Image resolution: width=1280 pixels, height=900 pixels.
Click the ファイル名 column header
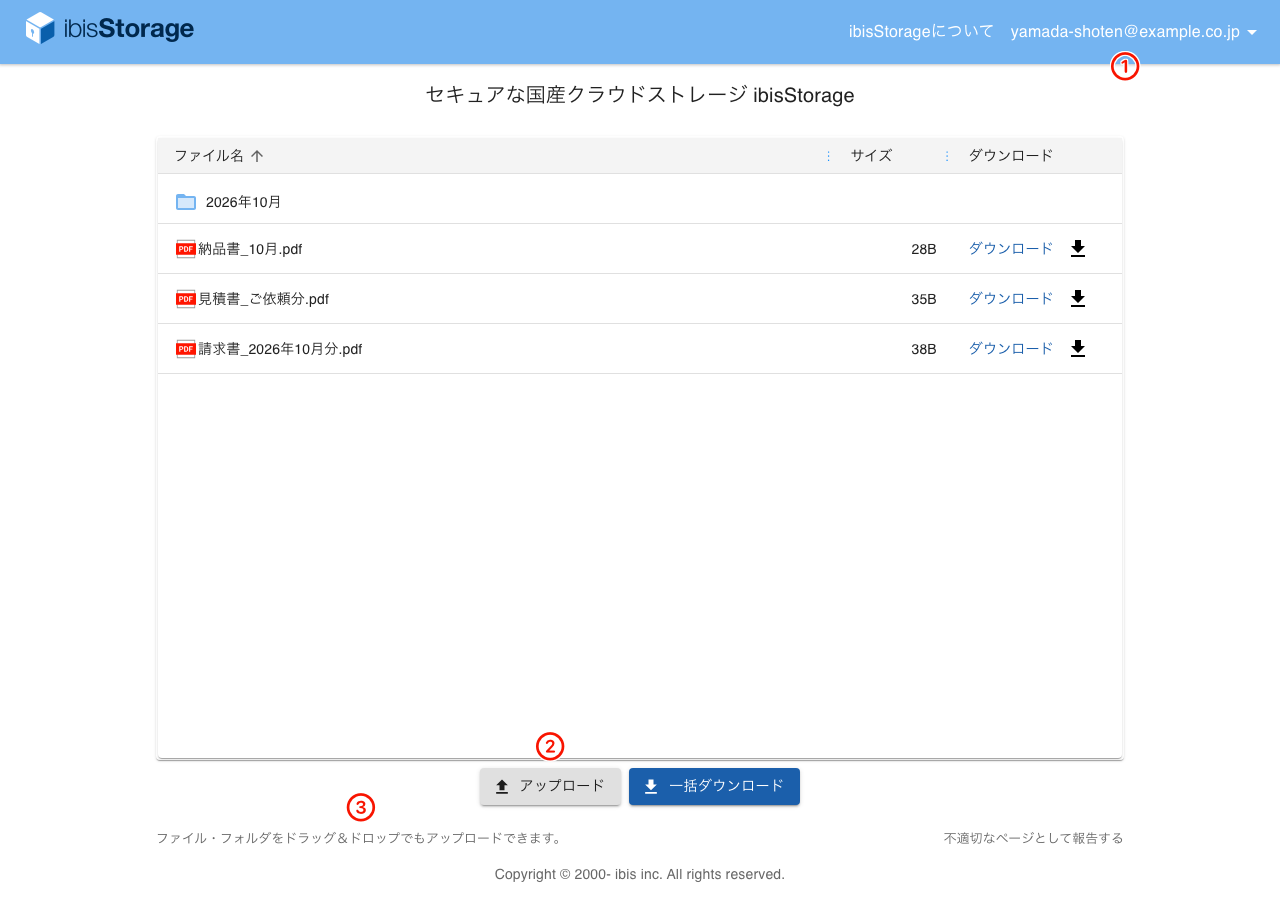209,156
